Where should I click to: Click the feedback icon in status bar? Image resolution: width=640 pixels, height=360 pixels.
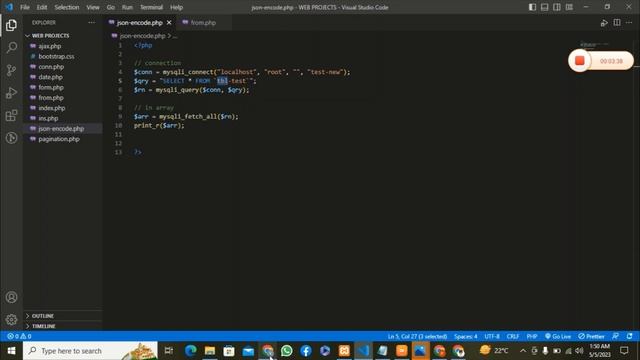point(616,336)
